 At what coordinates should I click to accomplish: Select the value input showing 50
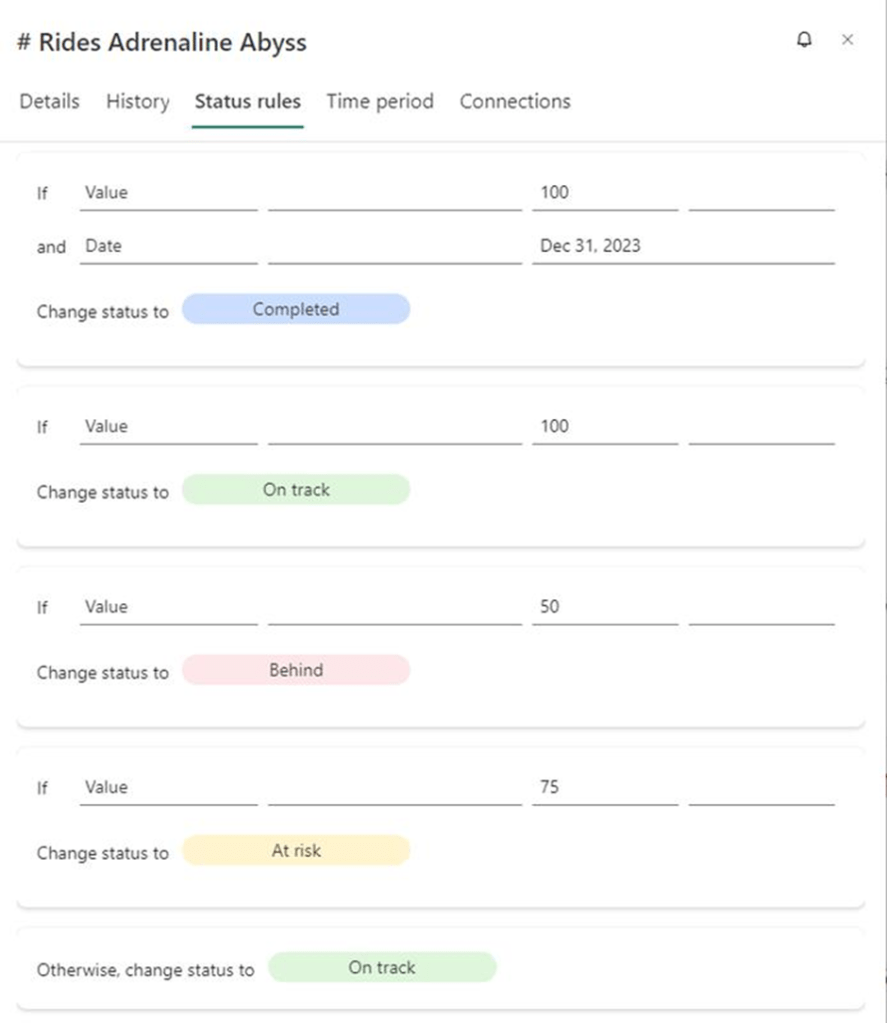604,606
